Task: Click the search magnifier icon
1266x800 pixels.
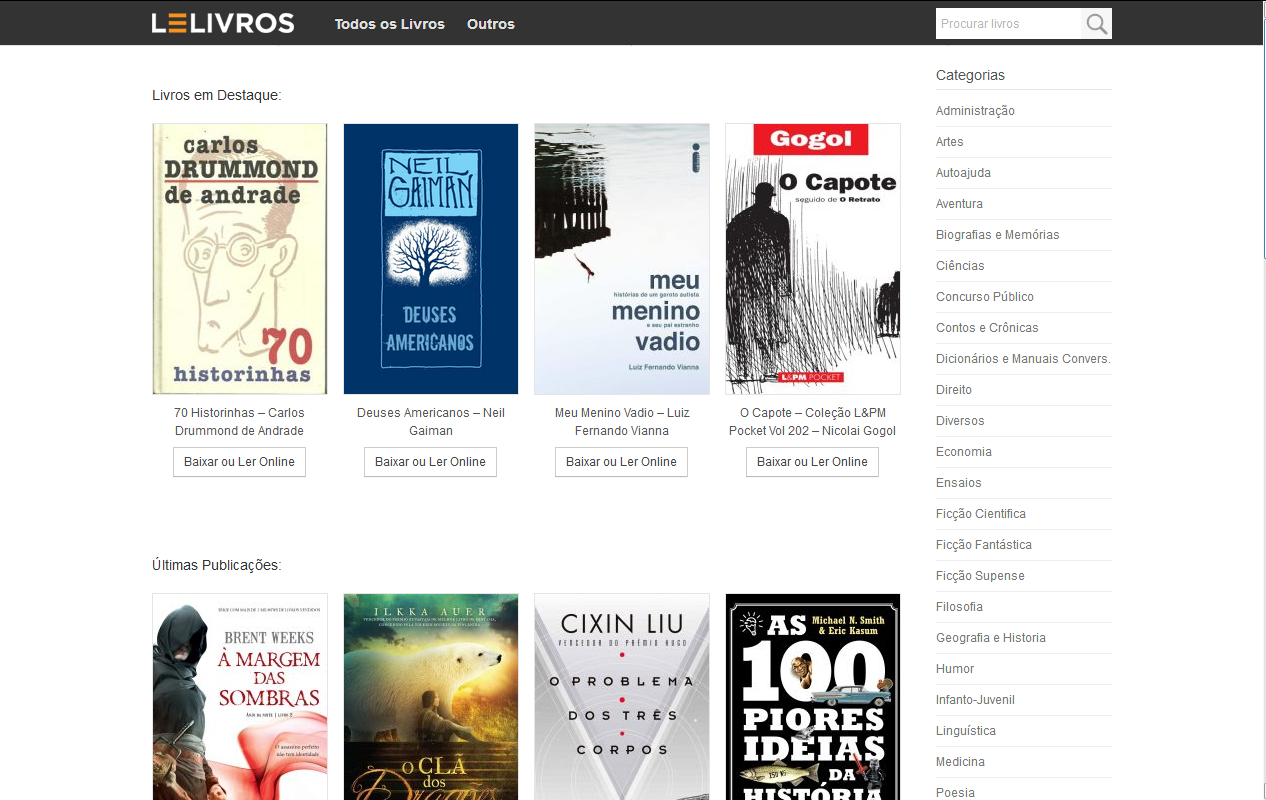Action: (x=1096, y=23)
